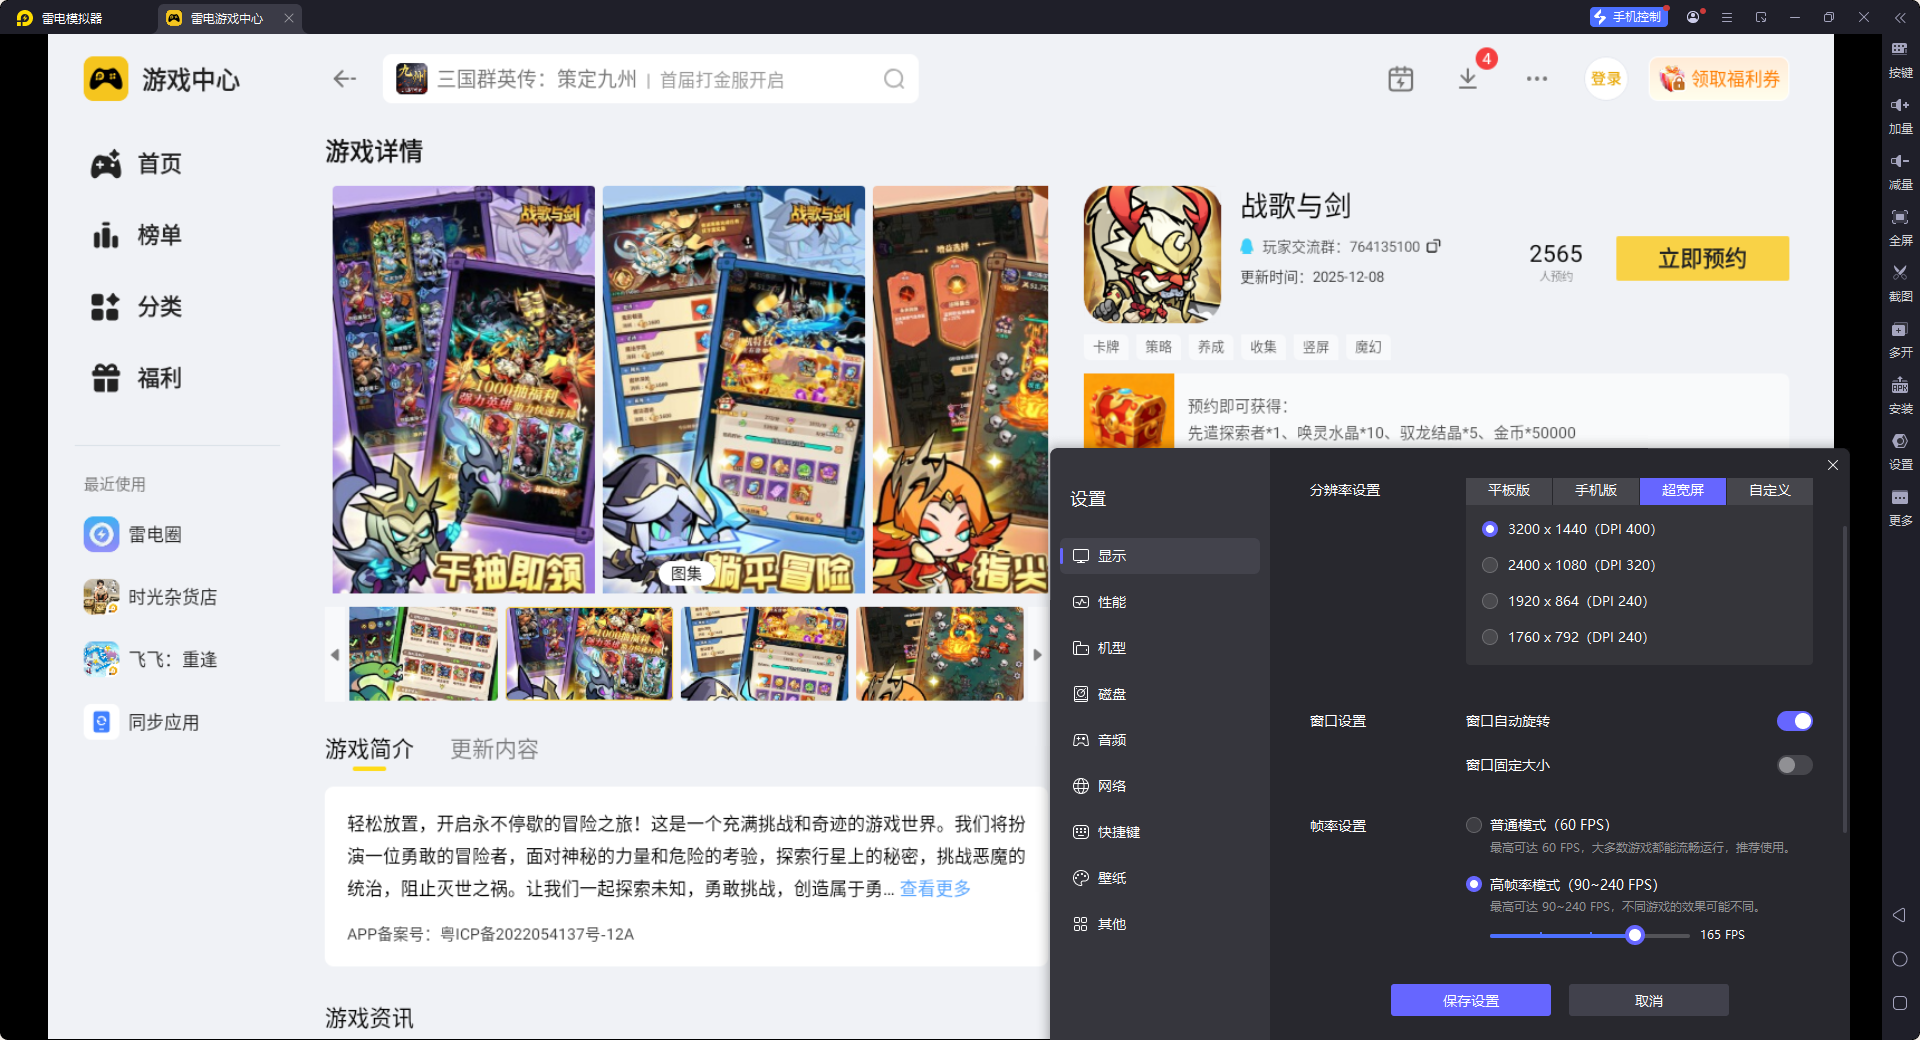Viewport: 1920px width, 1040px height.
Task: Open the 更新内容 tab
Action: coord(494,749)
